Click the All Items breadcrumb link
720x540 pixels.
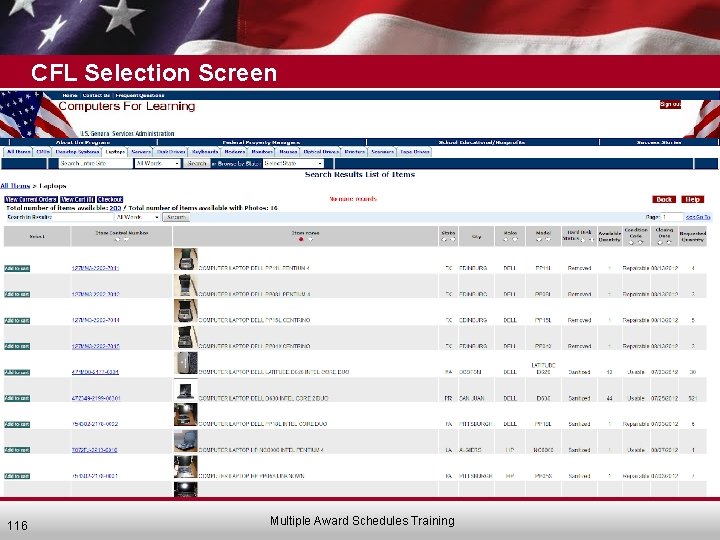pyautogui.click(x=15, y=186)
